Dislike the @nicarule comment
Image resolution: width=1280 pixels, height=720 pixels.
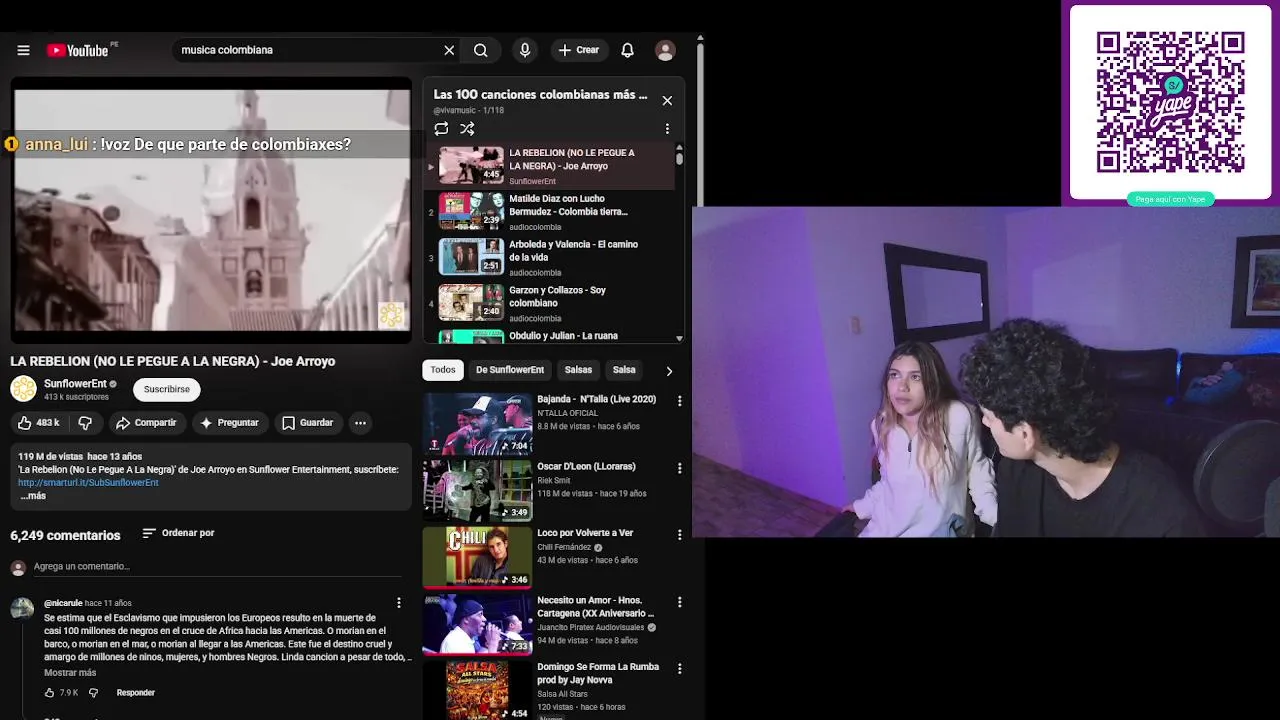(94, 692)
